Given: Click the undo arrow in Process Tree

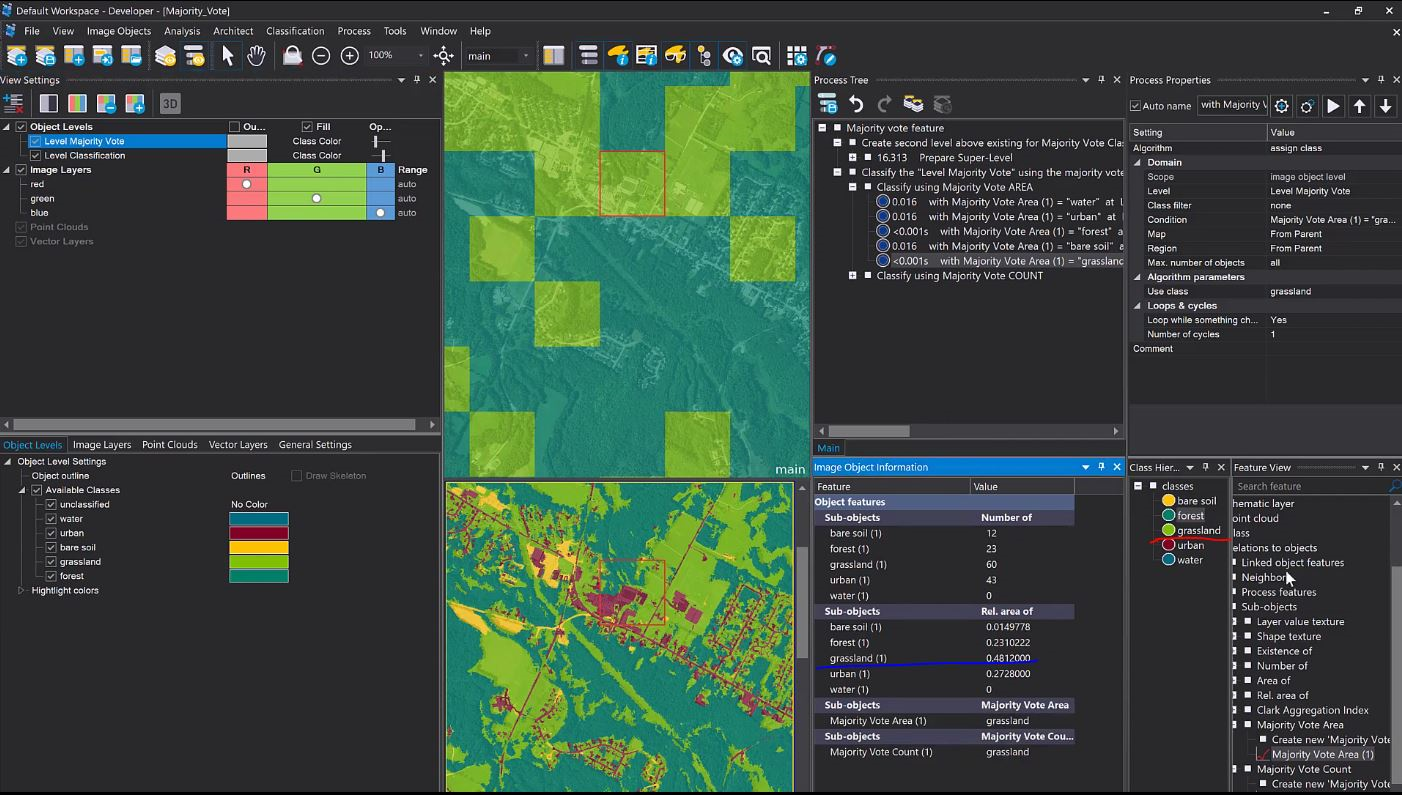Looking at the screenshot, I should [856, 104].
